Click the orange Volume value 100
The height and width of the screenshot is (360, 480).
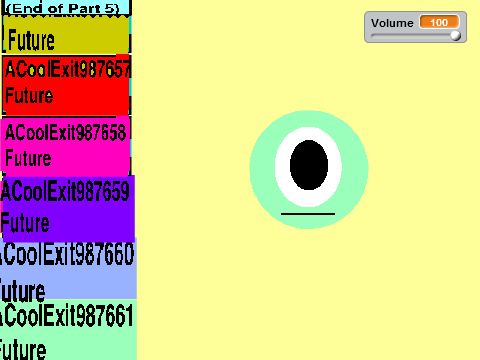coord(439,22)
